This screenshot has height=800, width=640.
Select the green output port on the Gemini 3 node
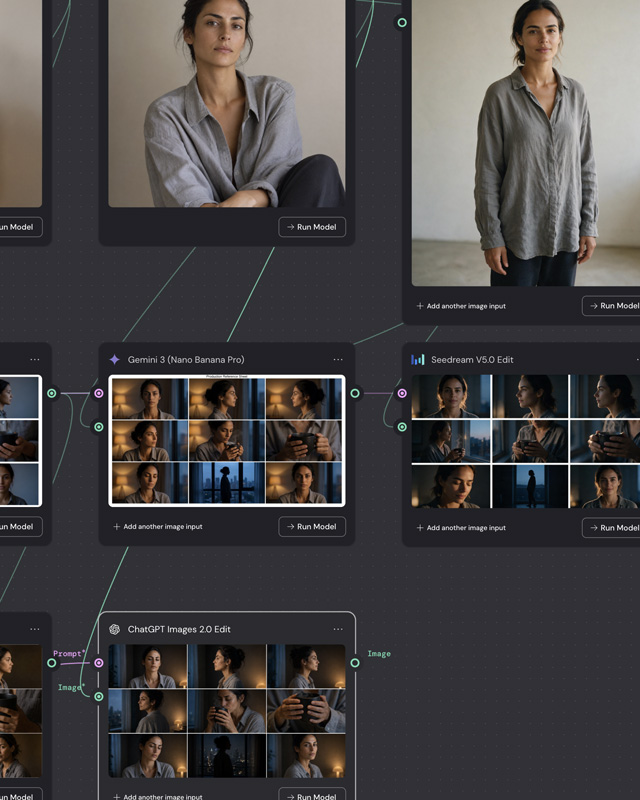[355, 393]
